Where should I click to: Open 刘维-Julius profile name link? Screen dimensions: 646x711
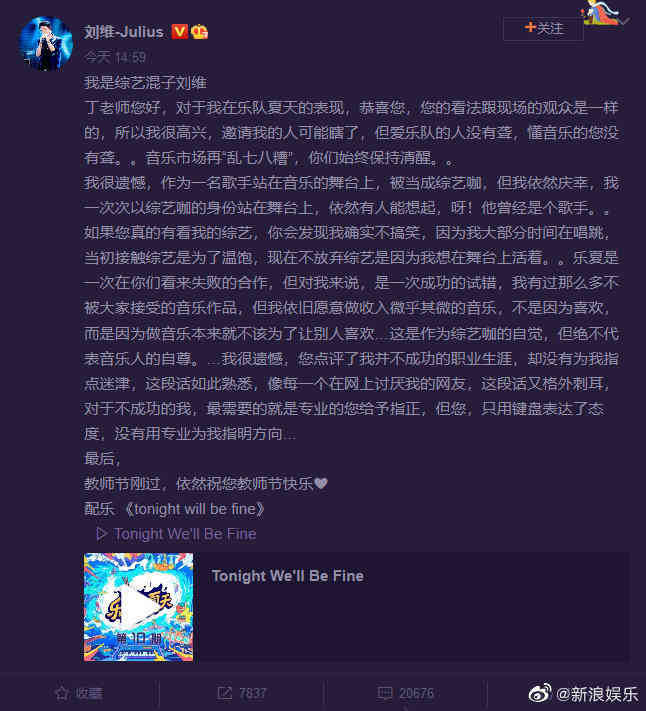click(x=124, y=32)
